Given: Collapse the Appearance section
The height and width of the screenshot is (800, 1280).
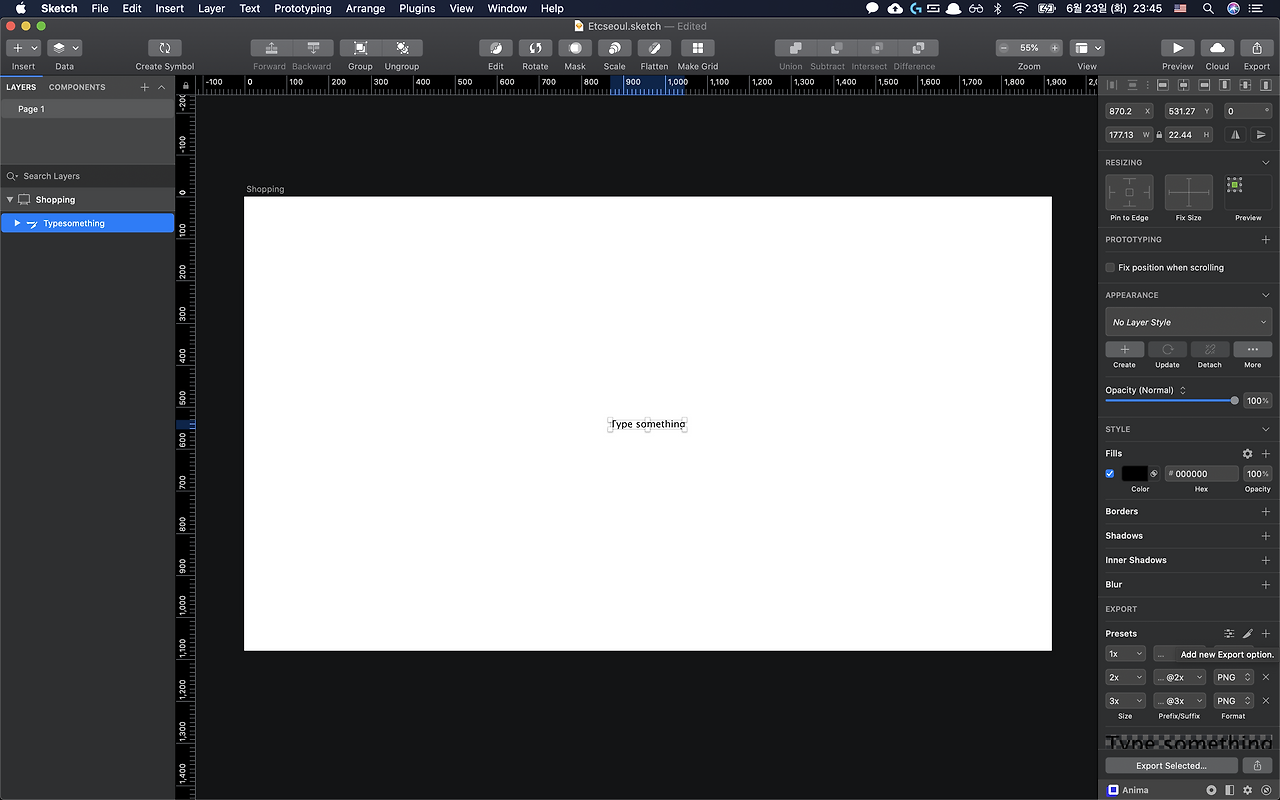Looking at the screenshot, I should click(1266, 295).
